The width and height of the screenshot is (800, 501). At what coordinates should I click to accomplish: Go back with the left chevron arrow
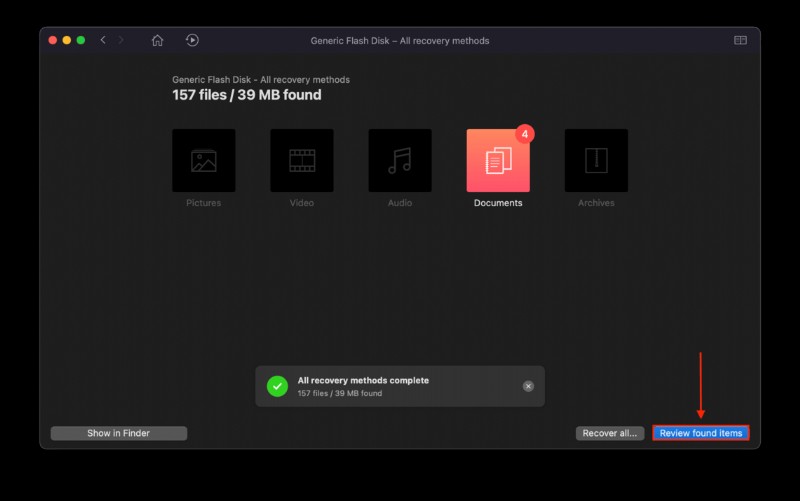pyautogui.click(x=103, y=40)
